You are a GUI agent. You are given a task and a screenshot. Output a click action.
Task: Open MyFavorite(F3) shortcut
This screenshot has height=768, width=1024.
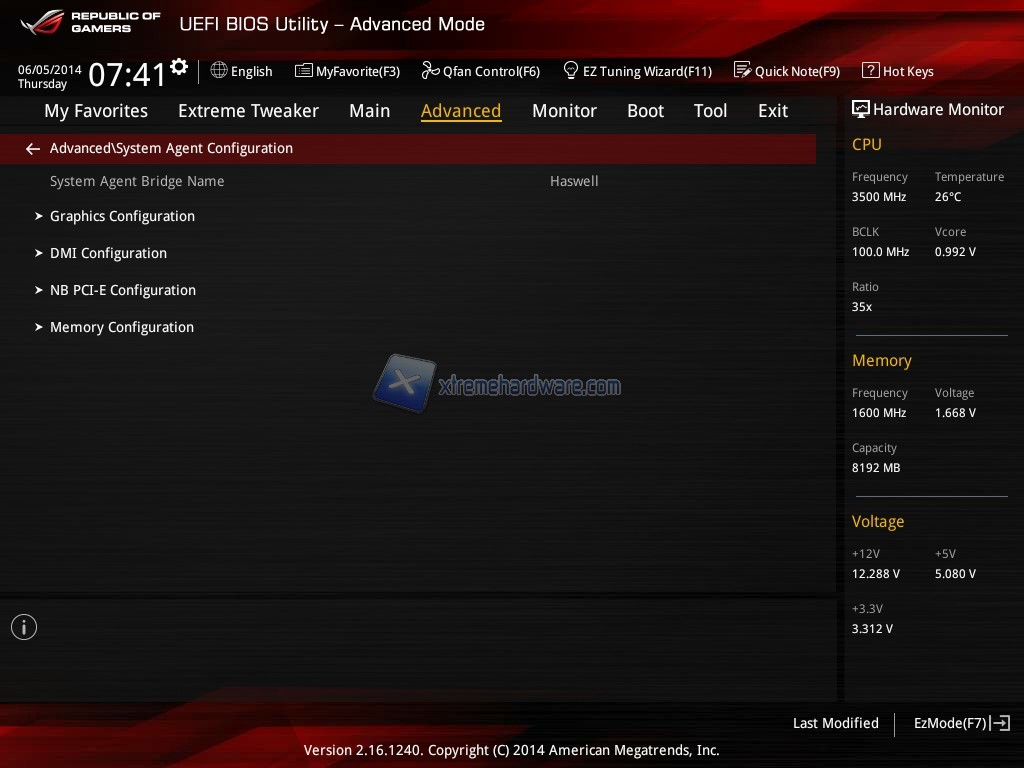coord(347,71)
